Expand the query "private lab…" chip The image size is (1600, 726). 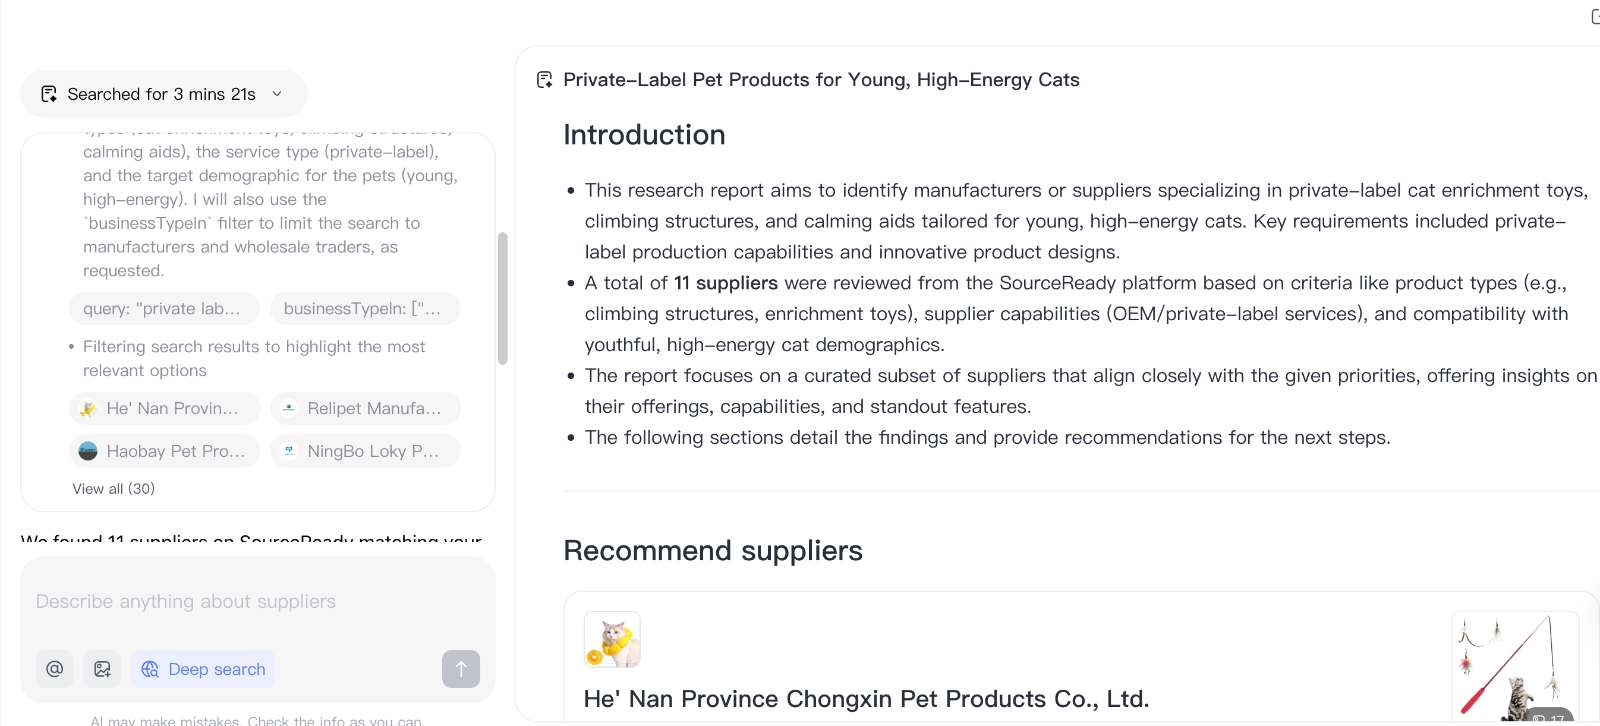point(164,309)
